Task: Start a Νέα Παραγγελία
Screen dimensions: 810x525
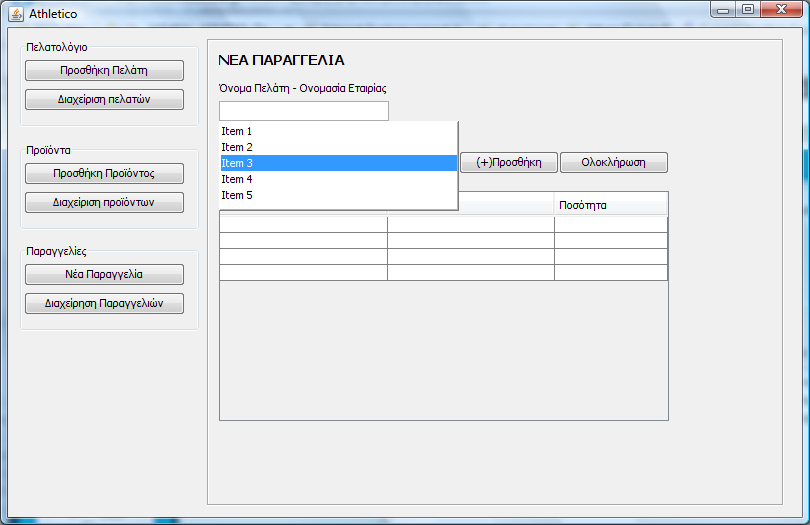Action: click(x=104, y=274)
